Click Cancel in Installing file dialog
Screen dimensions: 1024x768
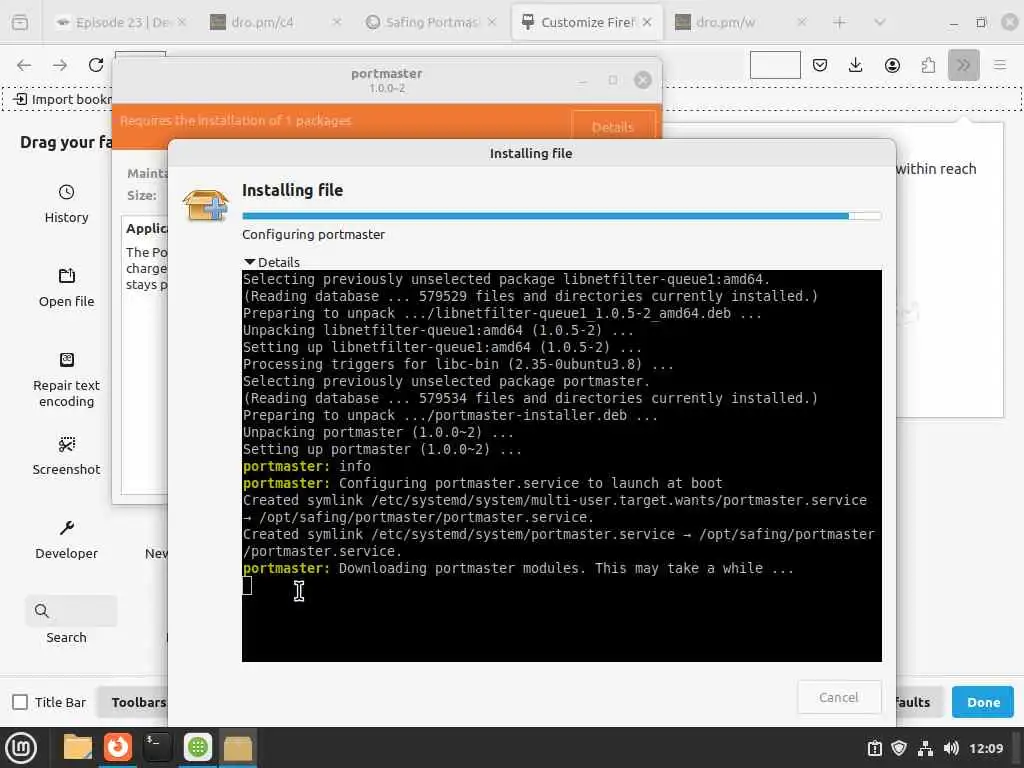[839, 697]
